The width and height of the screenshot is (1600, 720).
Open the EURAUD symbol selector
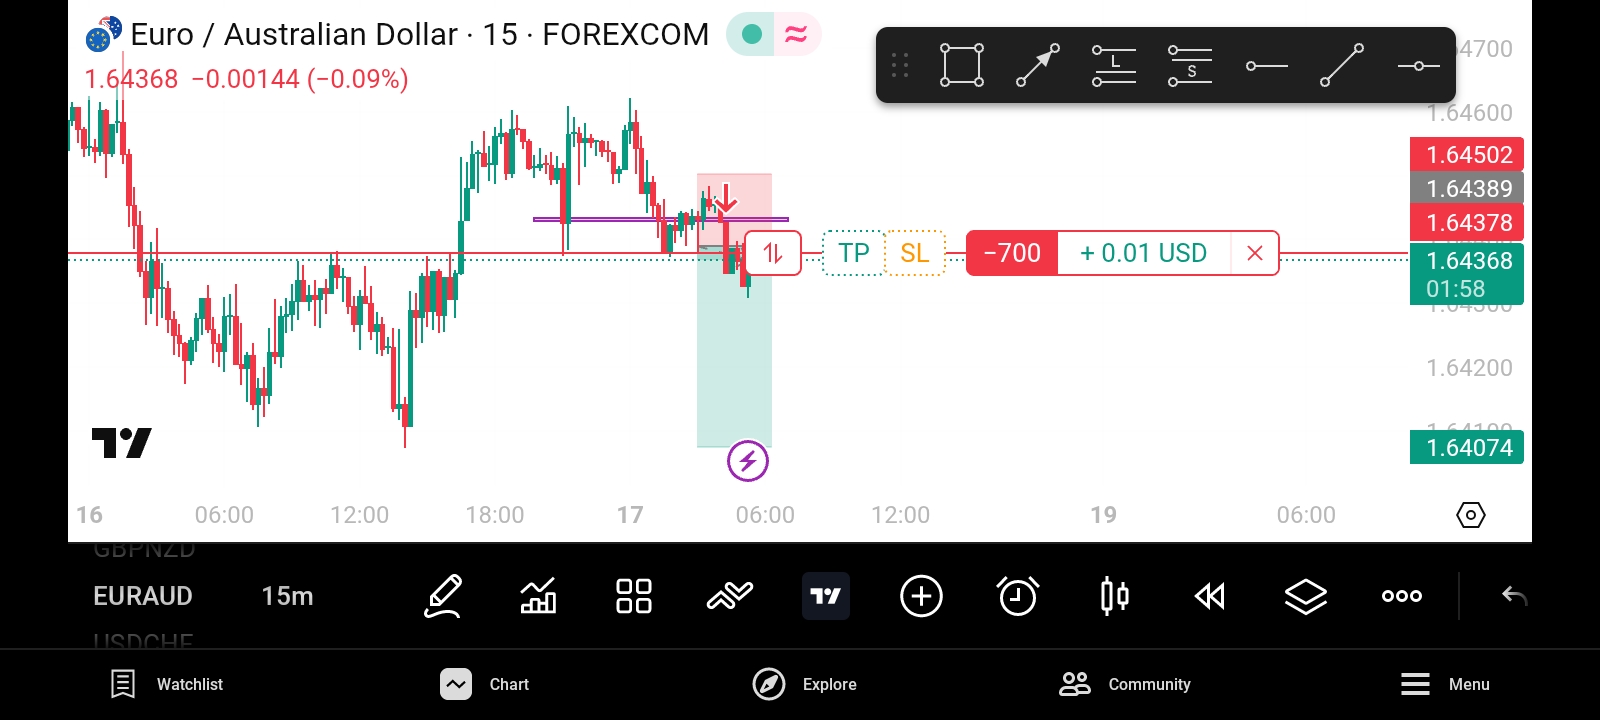pos(143,596)
